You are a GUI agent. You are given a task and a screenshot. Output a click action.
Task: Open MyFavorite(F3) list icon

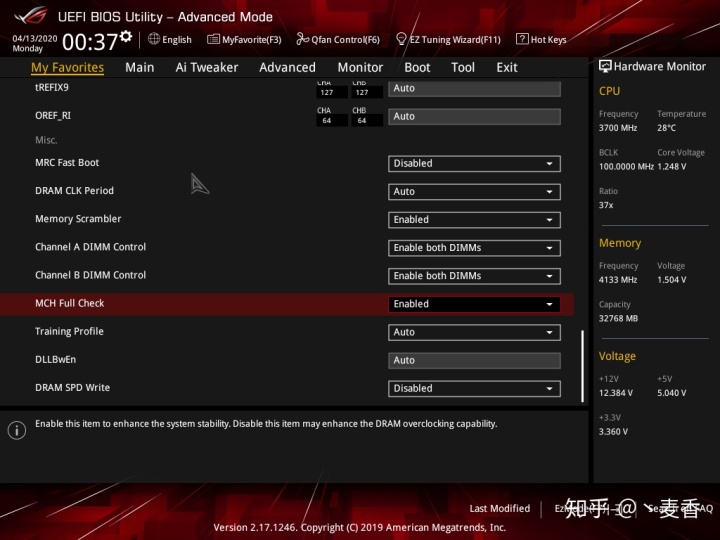point(213,39)
